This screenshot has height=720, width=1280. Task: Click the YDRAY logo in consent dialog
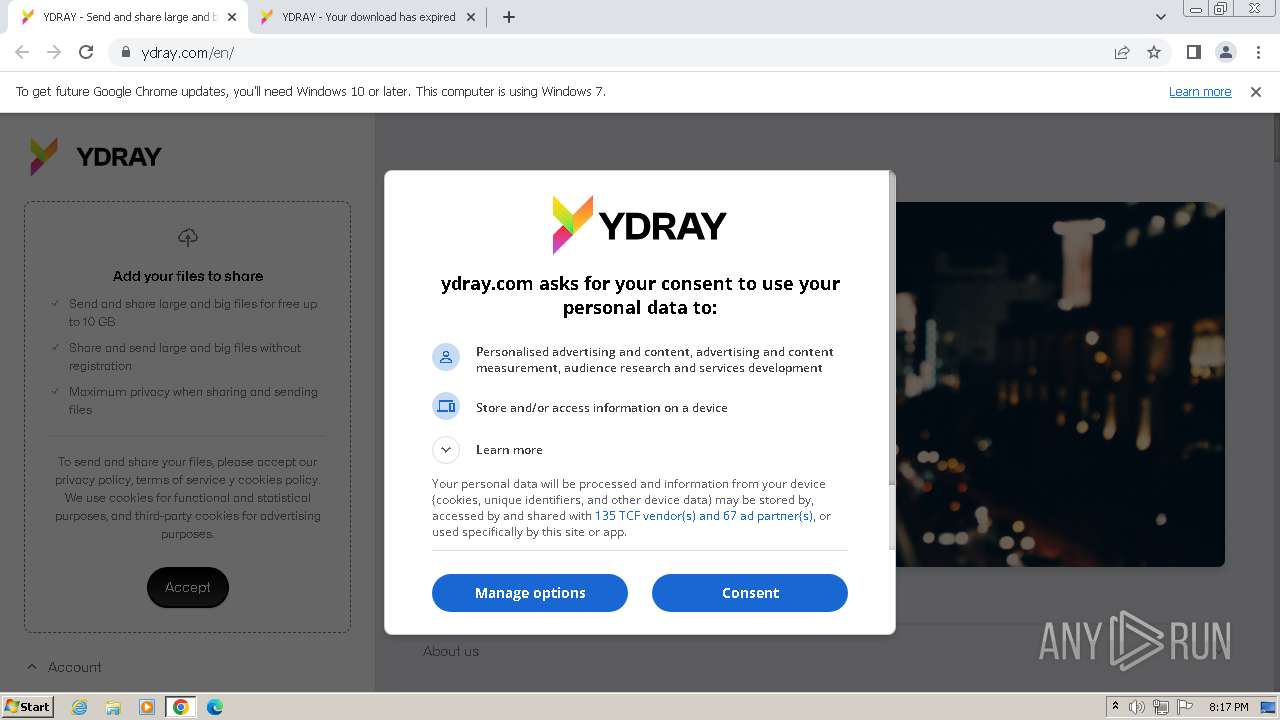tap(640, 225)
